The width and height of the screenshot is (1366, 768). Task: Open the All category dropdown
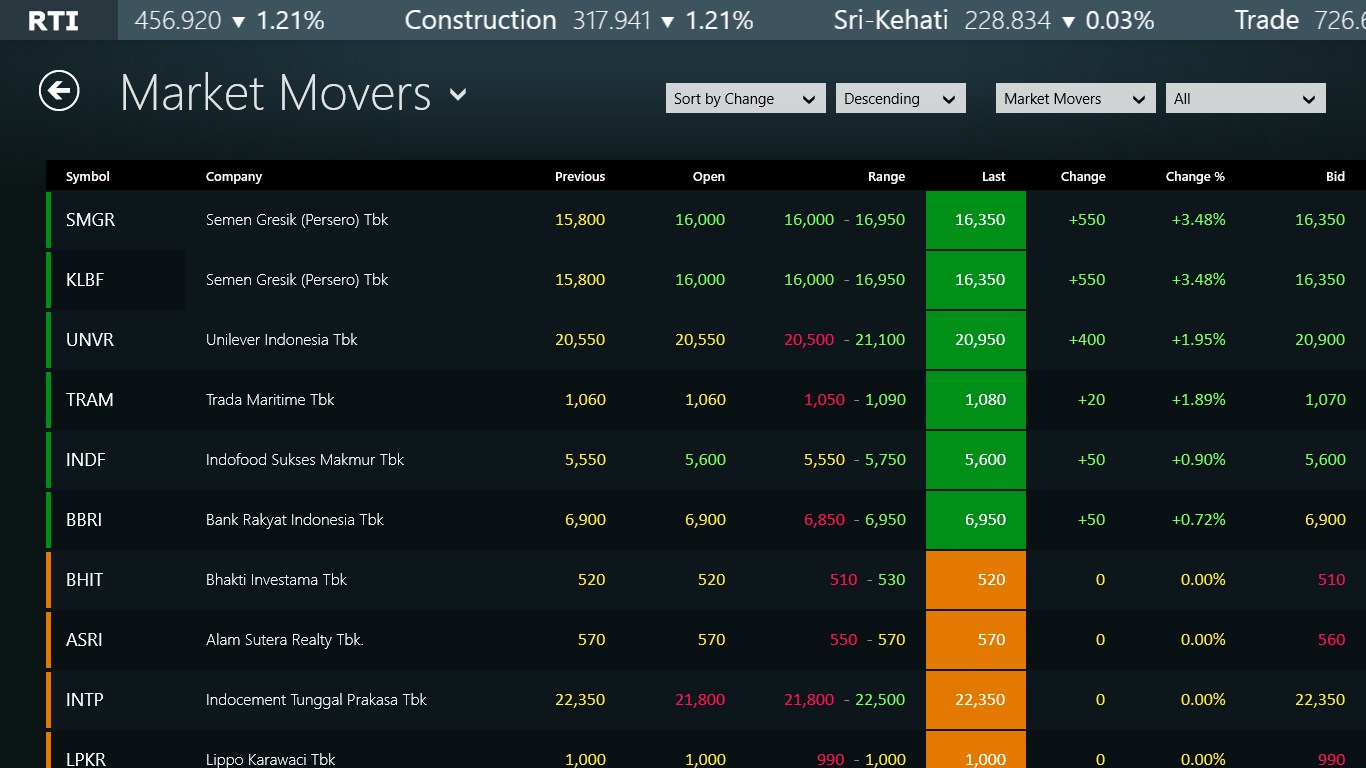coord(1245,99)
